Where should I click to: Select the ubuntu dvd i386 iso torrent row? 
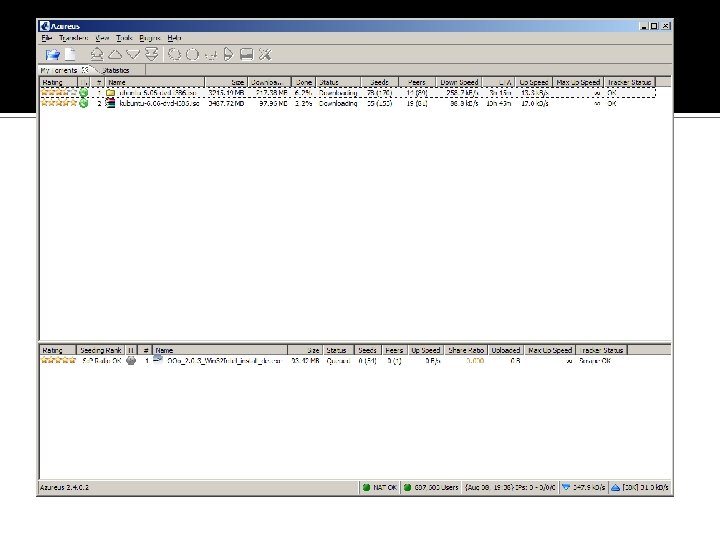[348, 93]
